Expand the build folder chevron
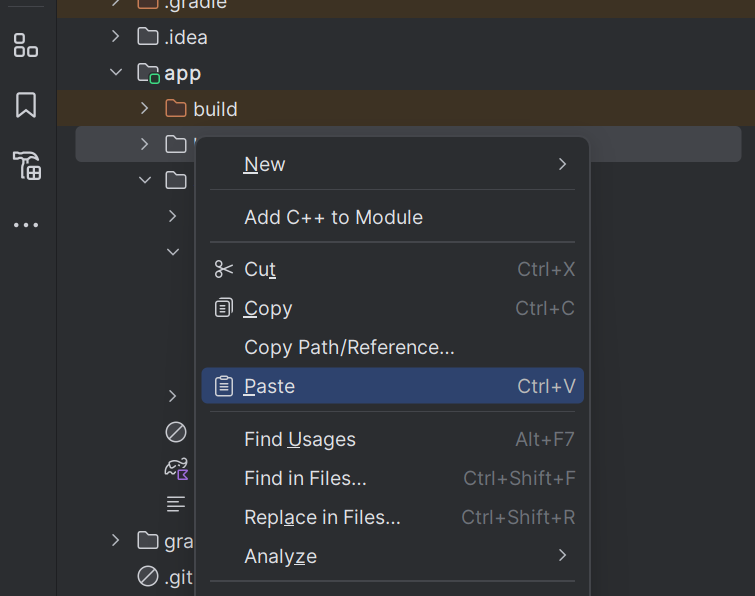This screenshot has width=755, height=596. [145, 109]
